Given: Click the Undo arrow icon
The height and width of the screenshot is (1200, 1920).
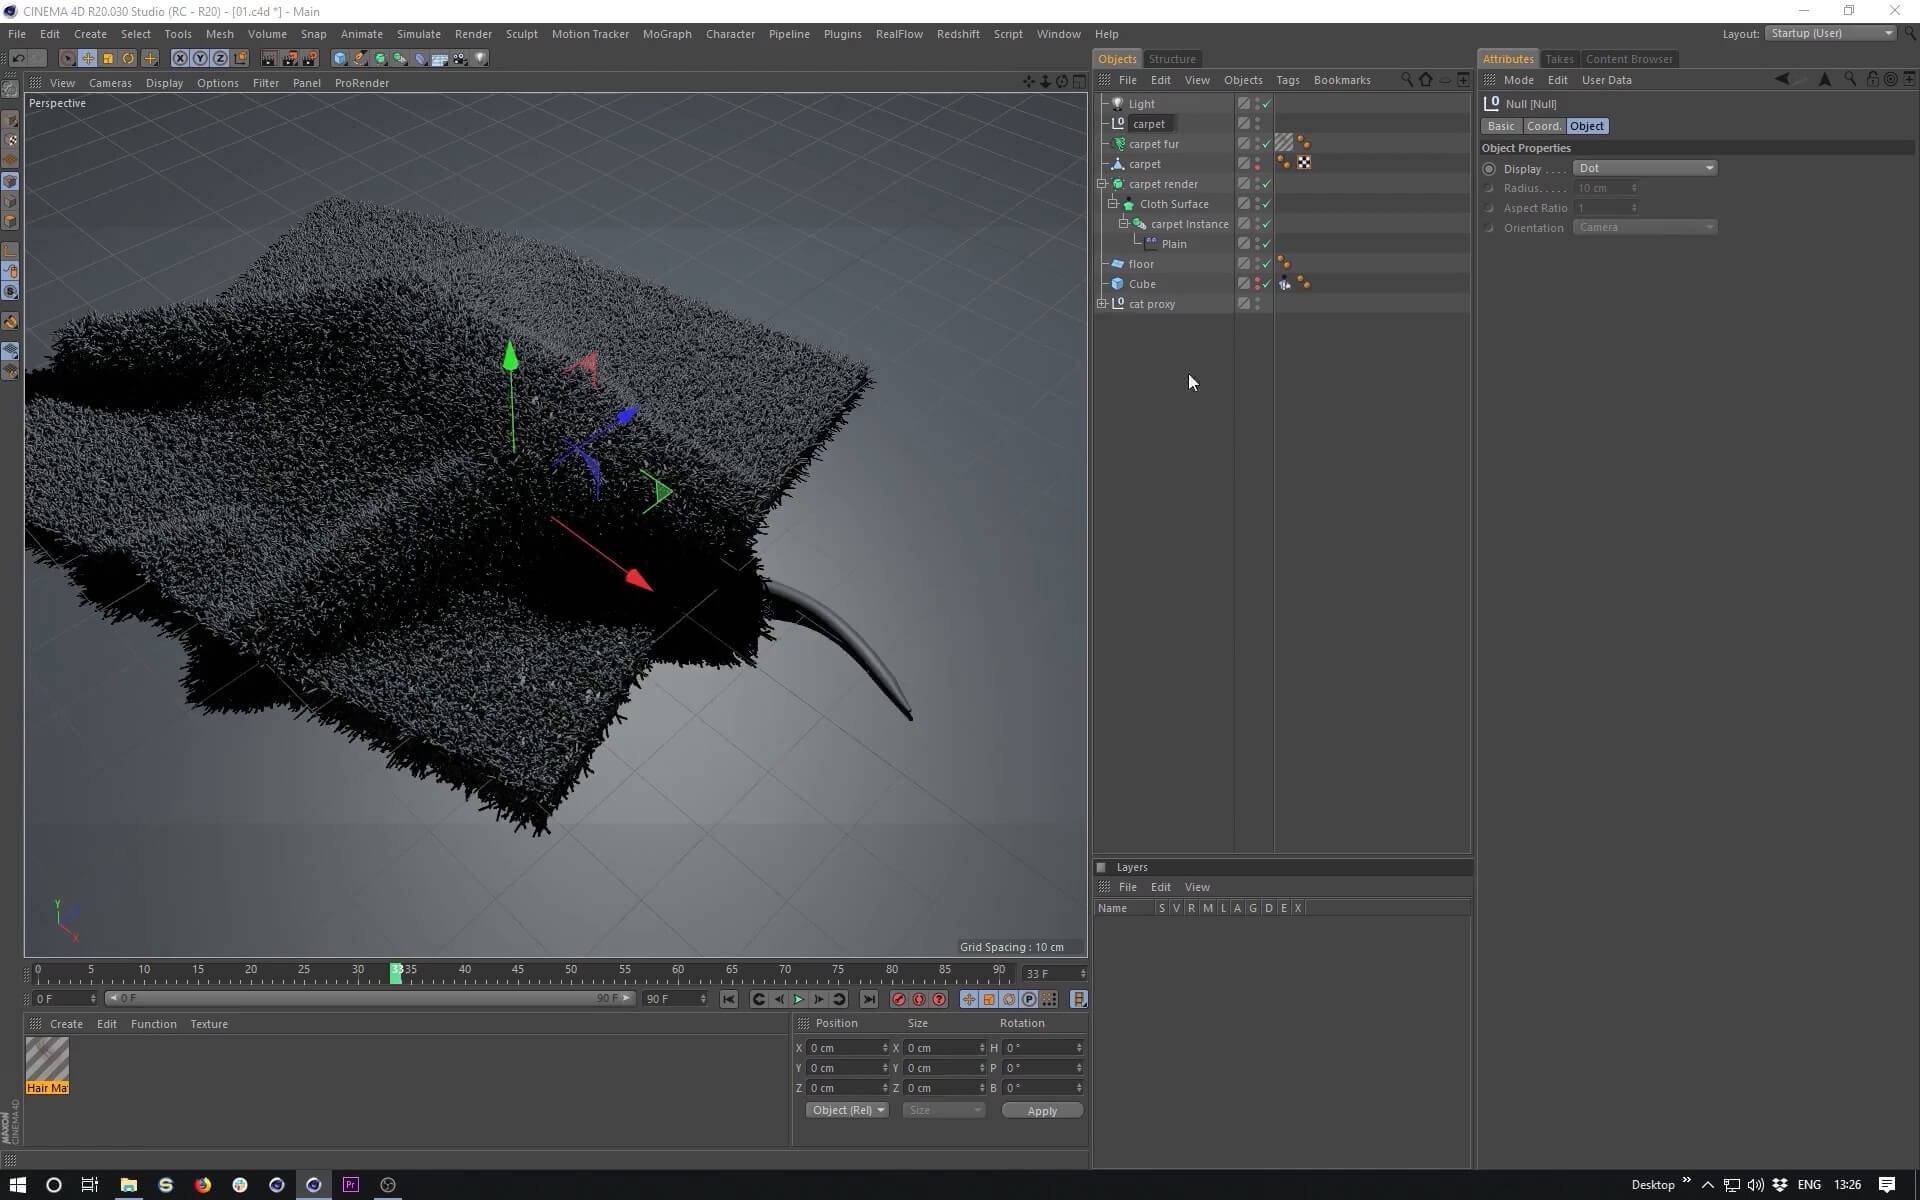Looking at the screenshot, I should (18, 59).
